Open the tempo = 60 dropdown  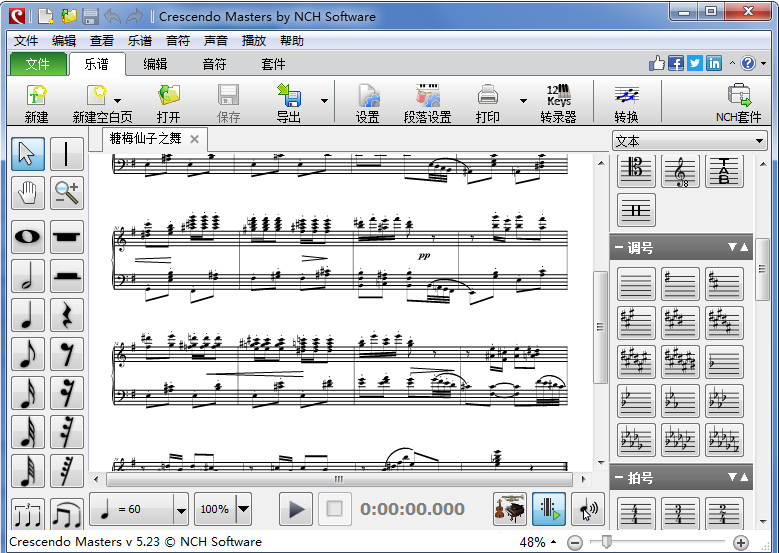coord(181,509)
